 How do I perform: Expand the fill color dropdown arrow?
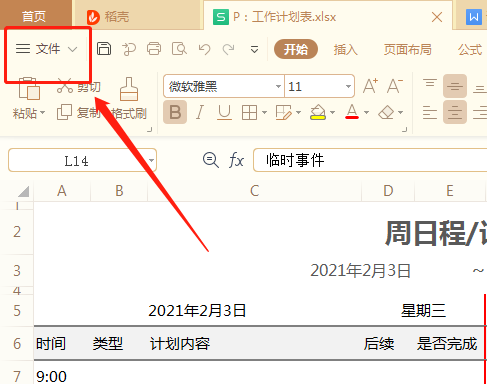click(x=333, y=113)
